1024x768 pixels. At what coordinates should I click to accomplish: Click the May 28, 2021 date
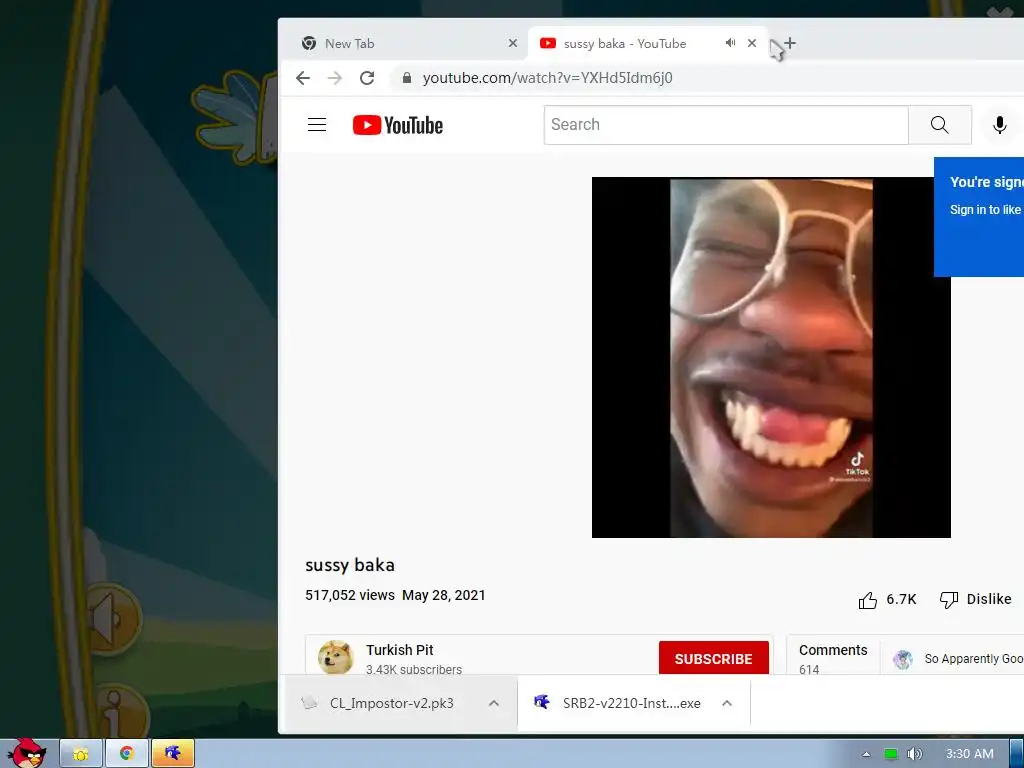(x=444, y=595)
